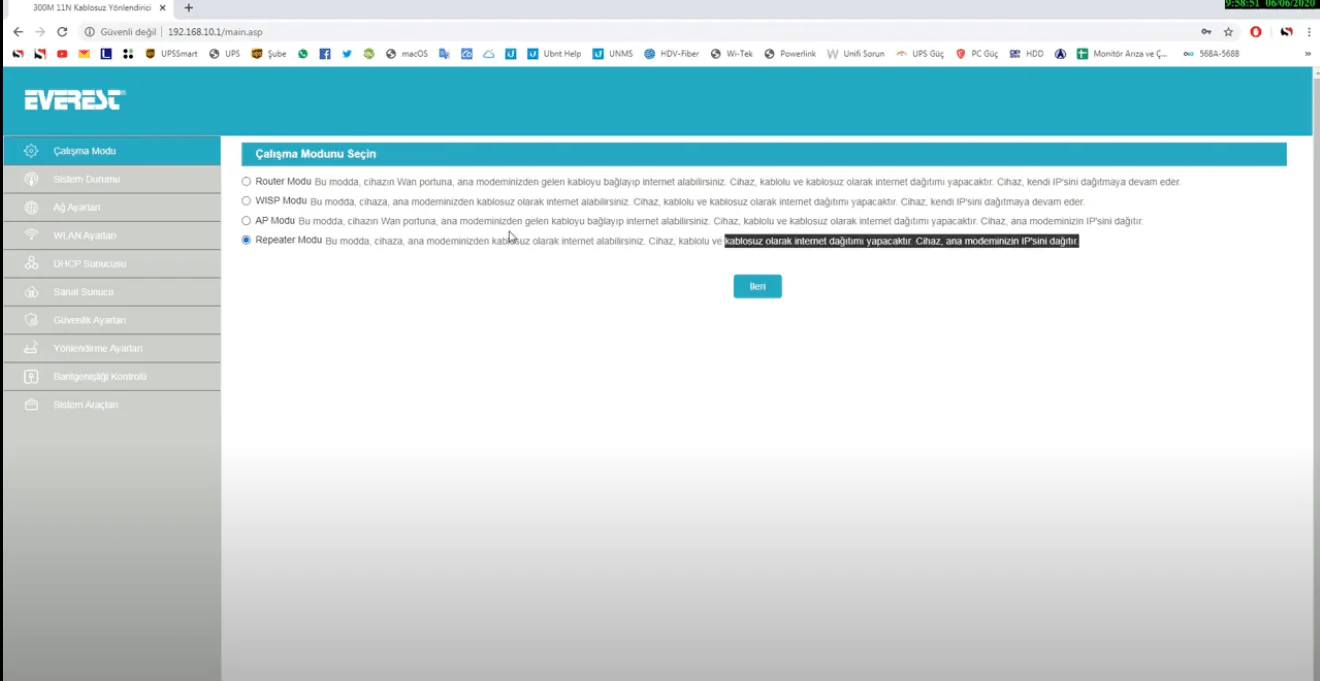Open the PC Güç bookmark
Image resolution: width=1320 pixels, height=681 pixels.
pyautogui.click(x=977, y=54)
